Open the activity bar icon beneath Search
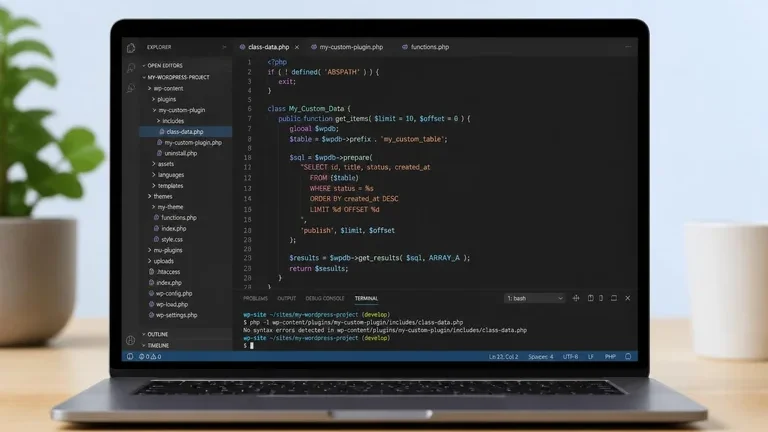768x432 pixels. pos(131,88)
